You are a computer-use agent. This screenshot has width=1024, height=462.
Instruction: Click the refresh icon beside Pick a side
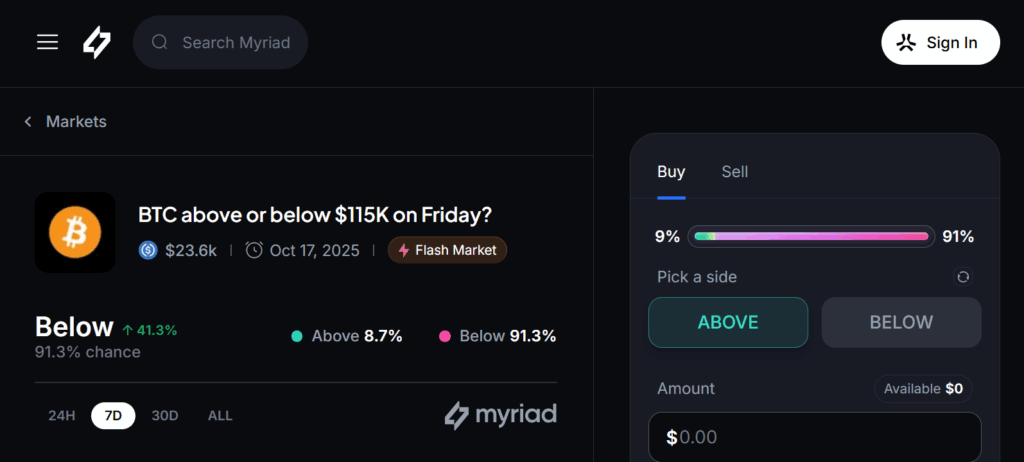click(963, 277)
